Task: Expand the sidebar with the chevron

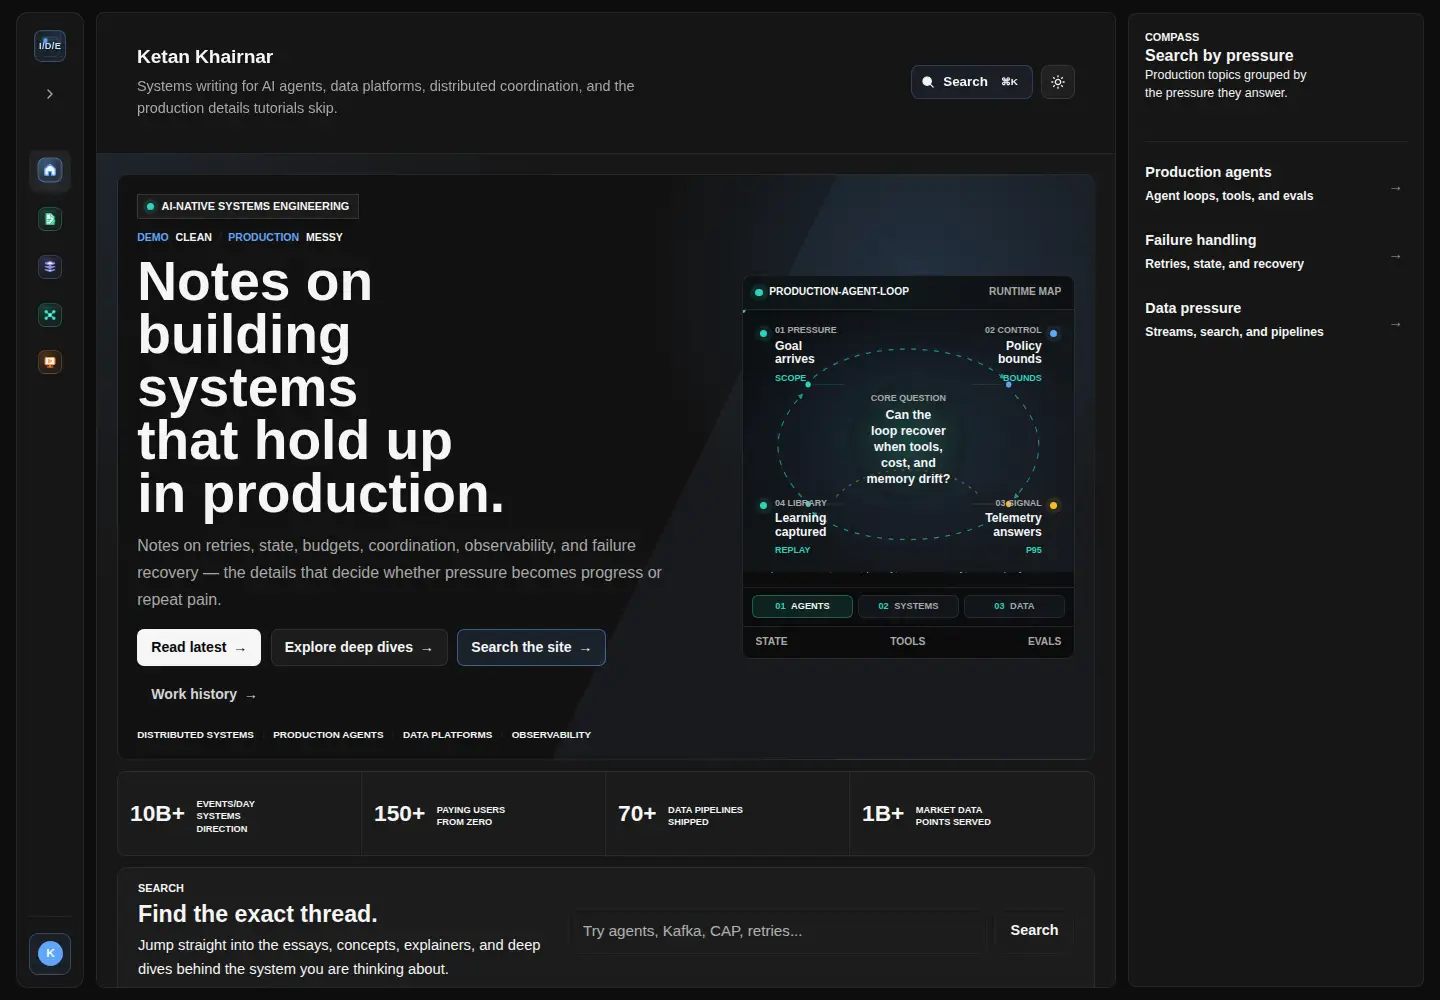Action: coord(50,94)
